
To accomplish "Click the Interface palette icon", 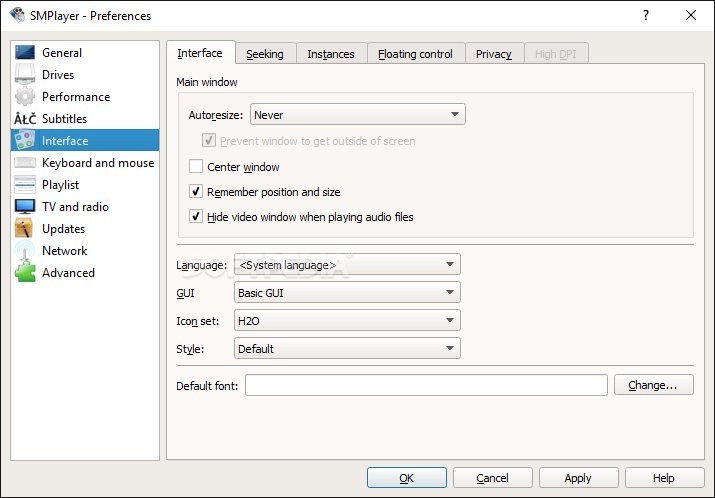I will click(25, 140).
